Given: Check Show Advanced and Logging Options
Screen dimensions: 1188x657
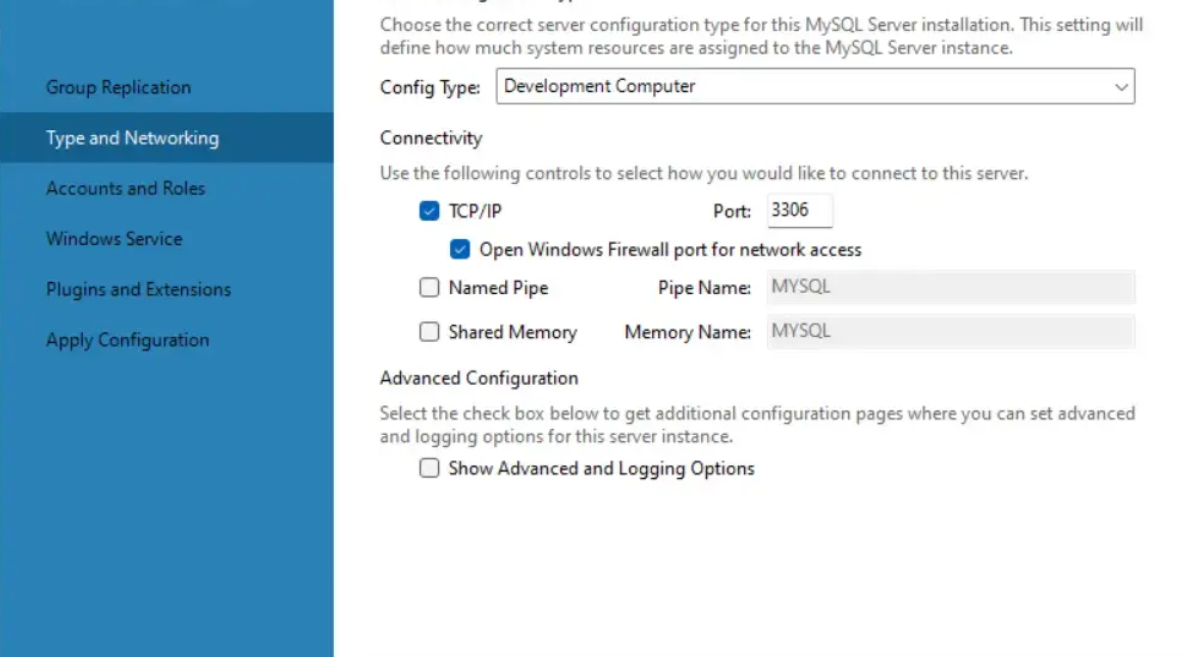Looking at the screenshot, I should pyautogui.click(x=429, y=468).
